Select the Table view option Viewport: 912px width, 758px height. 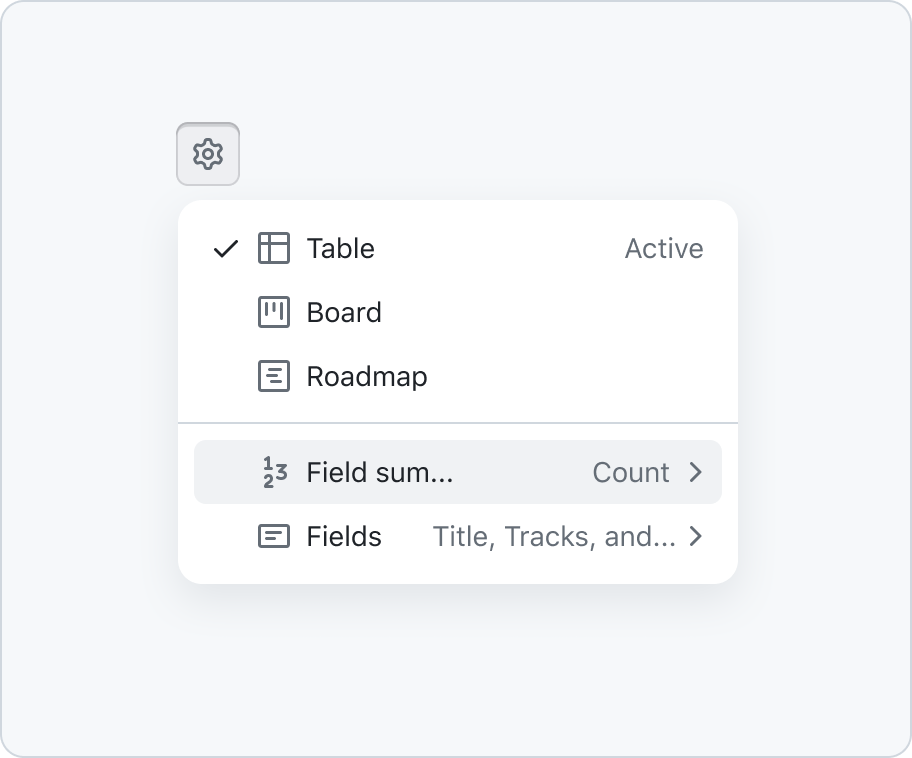pyautogui.click(x=458, y=248)
